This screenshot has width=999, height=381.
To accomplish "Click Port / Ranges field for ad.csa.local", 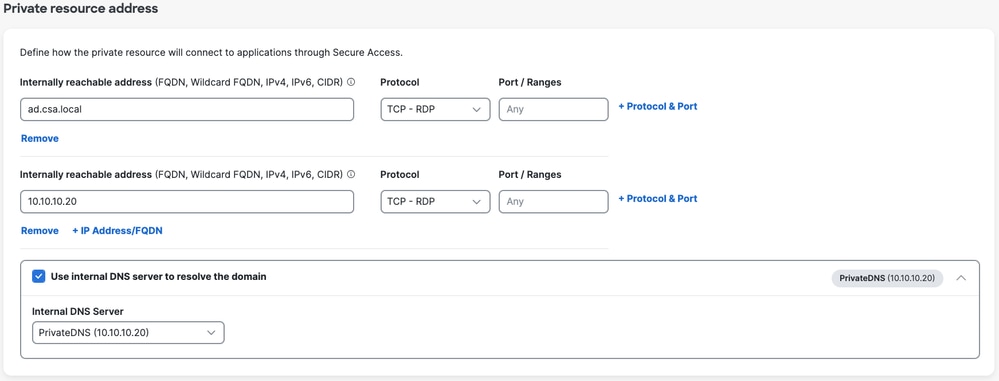I will pyautogui.click(x=554, y=109).
